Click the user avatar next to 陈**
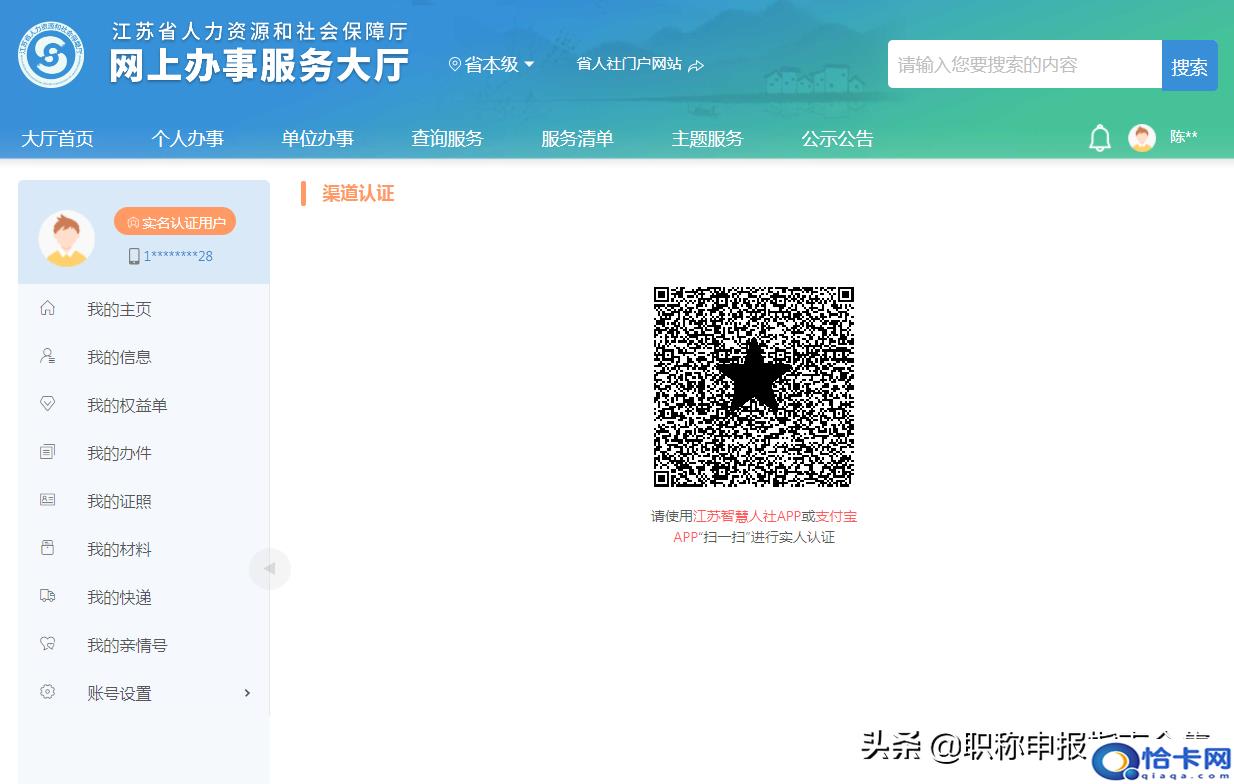 pos(1142,138)
